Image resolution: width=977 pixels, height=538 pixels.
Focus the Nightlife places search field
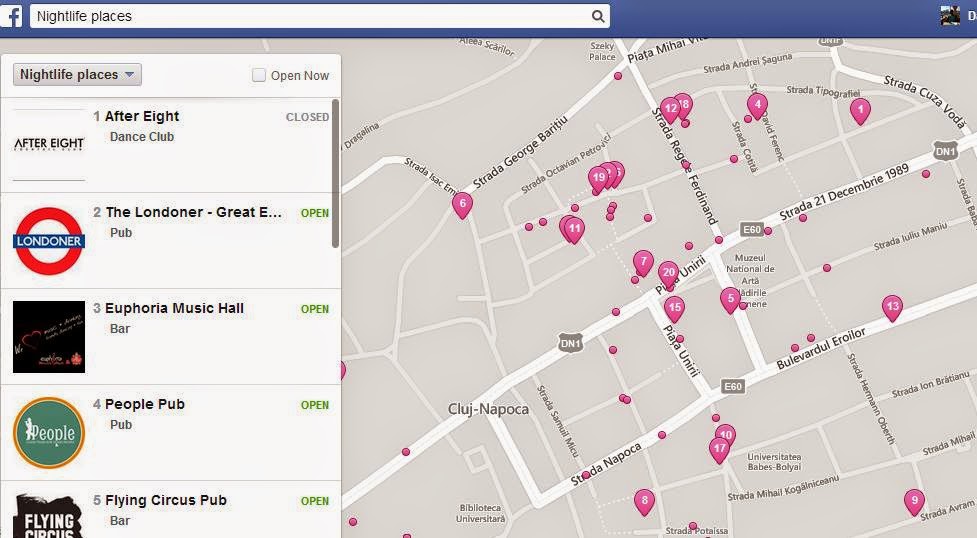pos(320,16)
